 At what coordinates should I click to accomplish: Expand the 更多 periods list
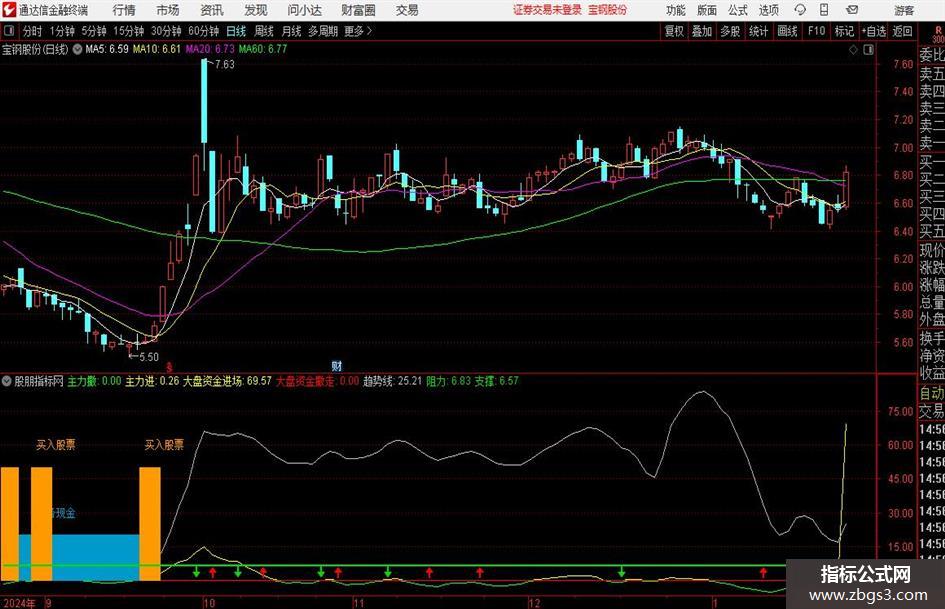359,31
